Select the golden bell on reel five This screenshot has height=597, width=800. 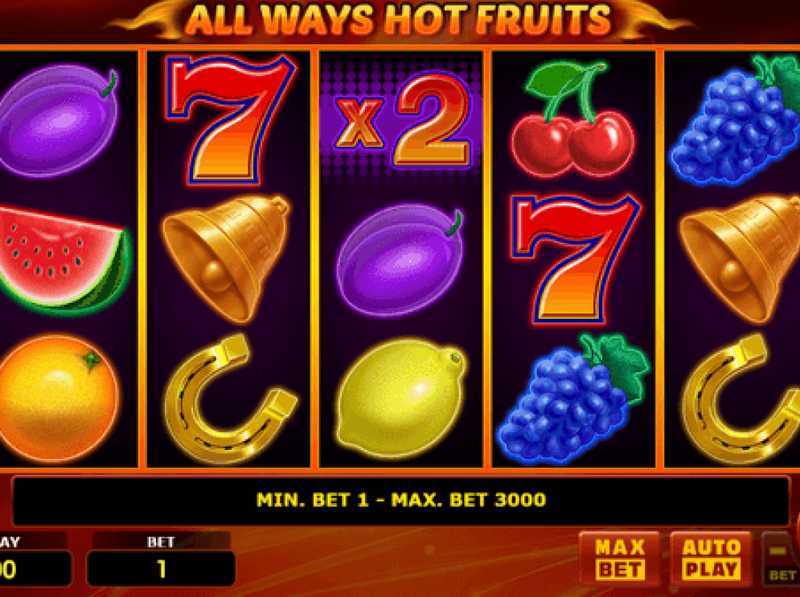tap(740, 258)
